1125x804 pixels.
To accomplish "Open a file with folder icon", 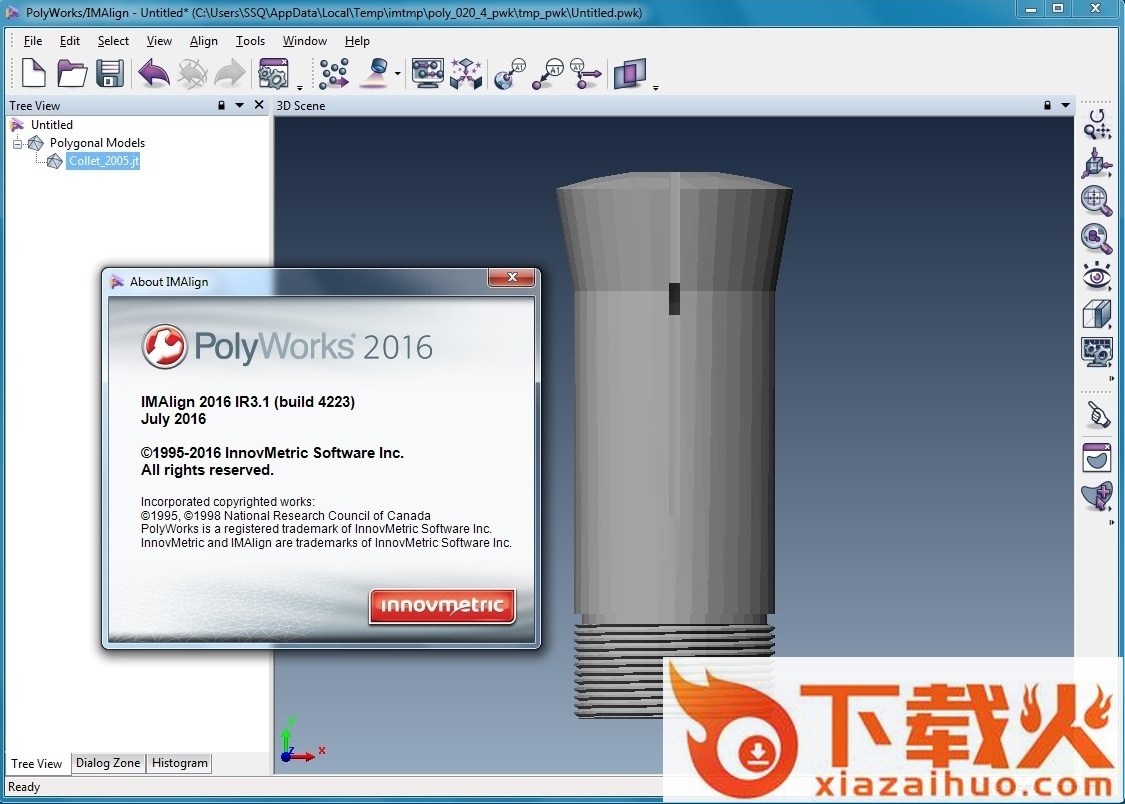I will tap(72, 73).
